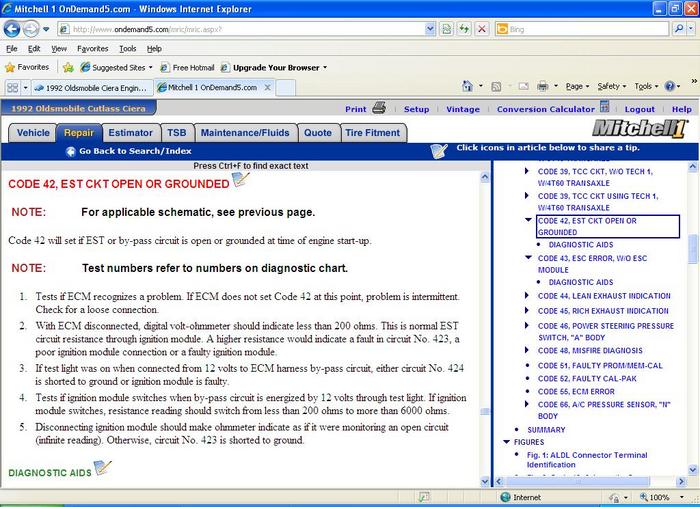This screenshot has height=507, width=700.
Task: Click the Mitchell printer icon beside Print
Action: coord(379,108)
